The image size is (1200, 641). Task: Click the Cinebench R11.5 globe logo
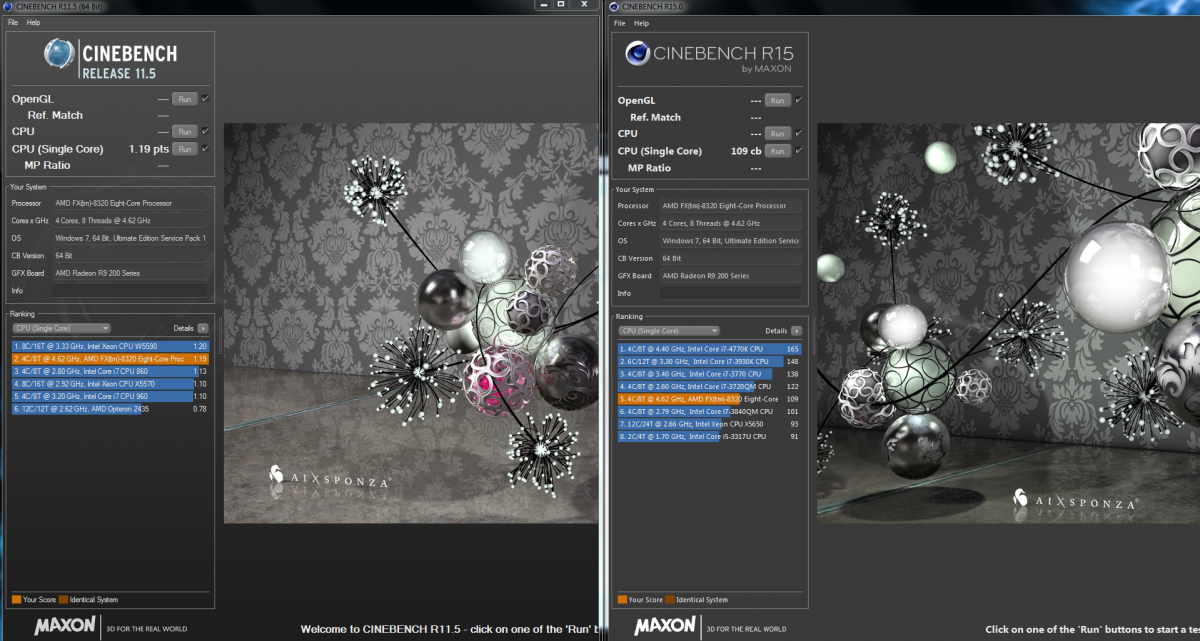pyautogui.click(x=60, y=56)
